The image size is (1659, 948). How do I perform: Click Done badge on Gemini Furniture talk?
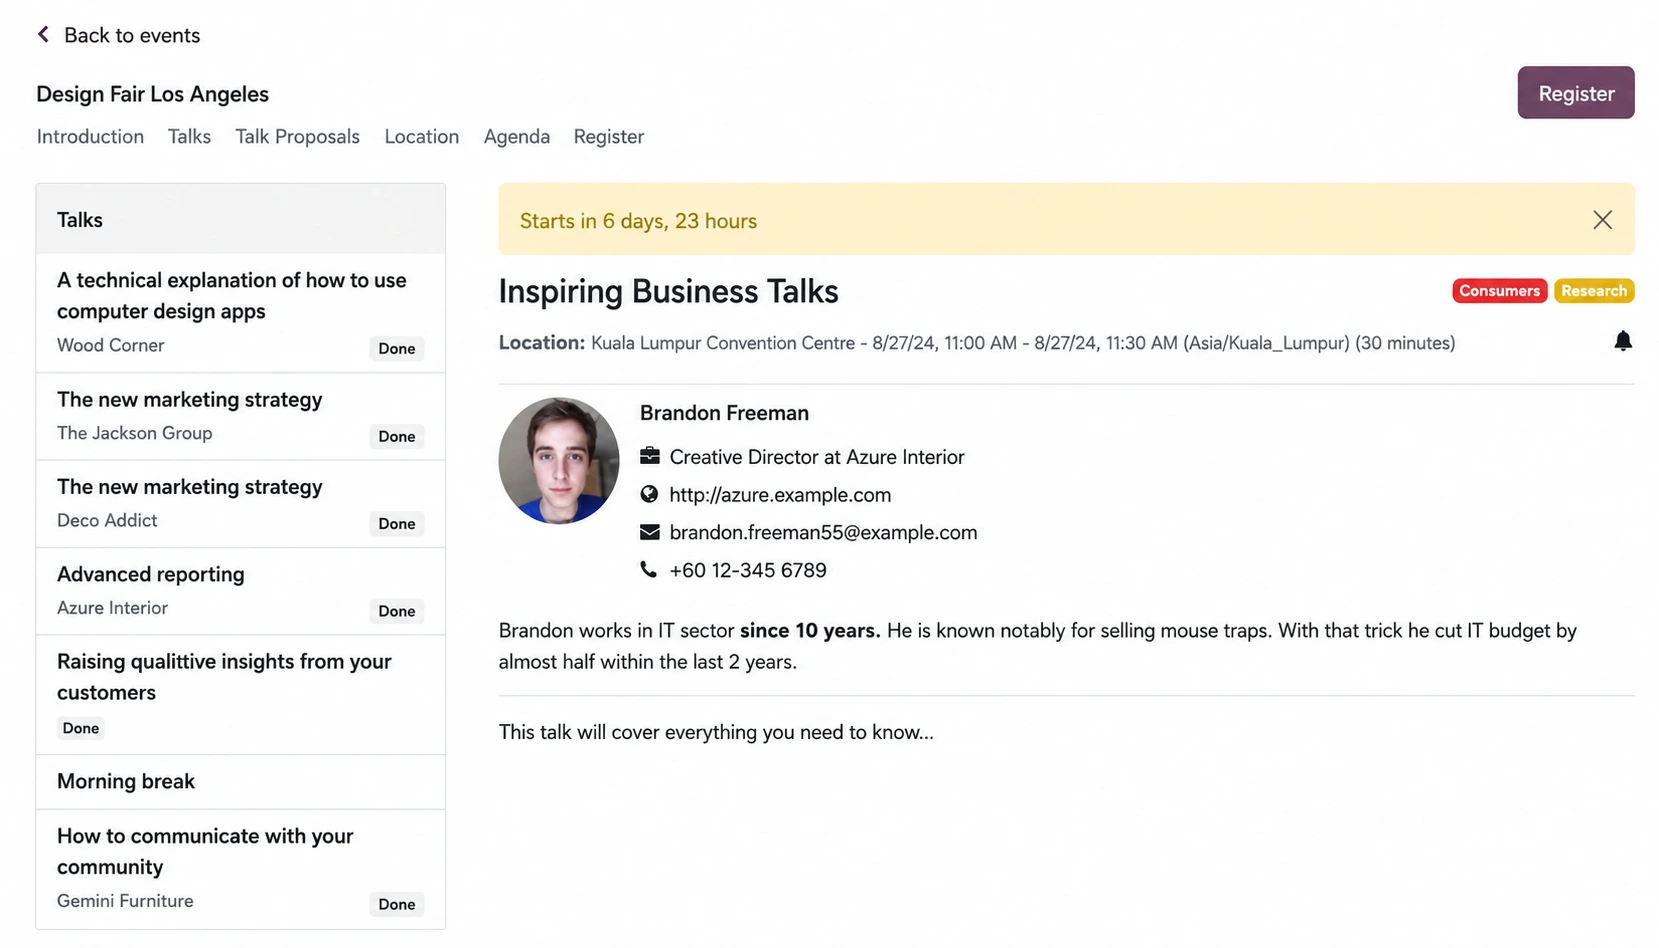pyautogui.click(x=397, y=904)
